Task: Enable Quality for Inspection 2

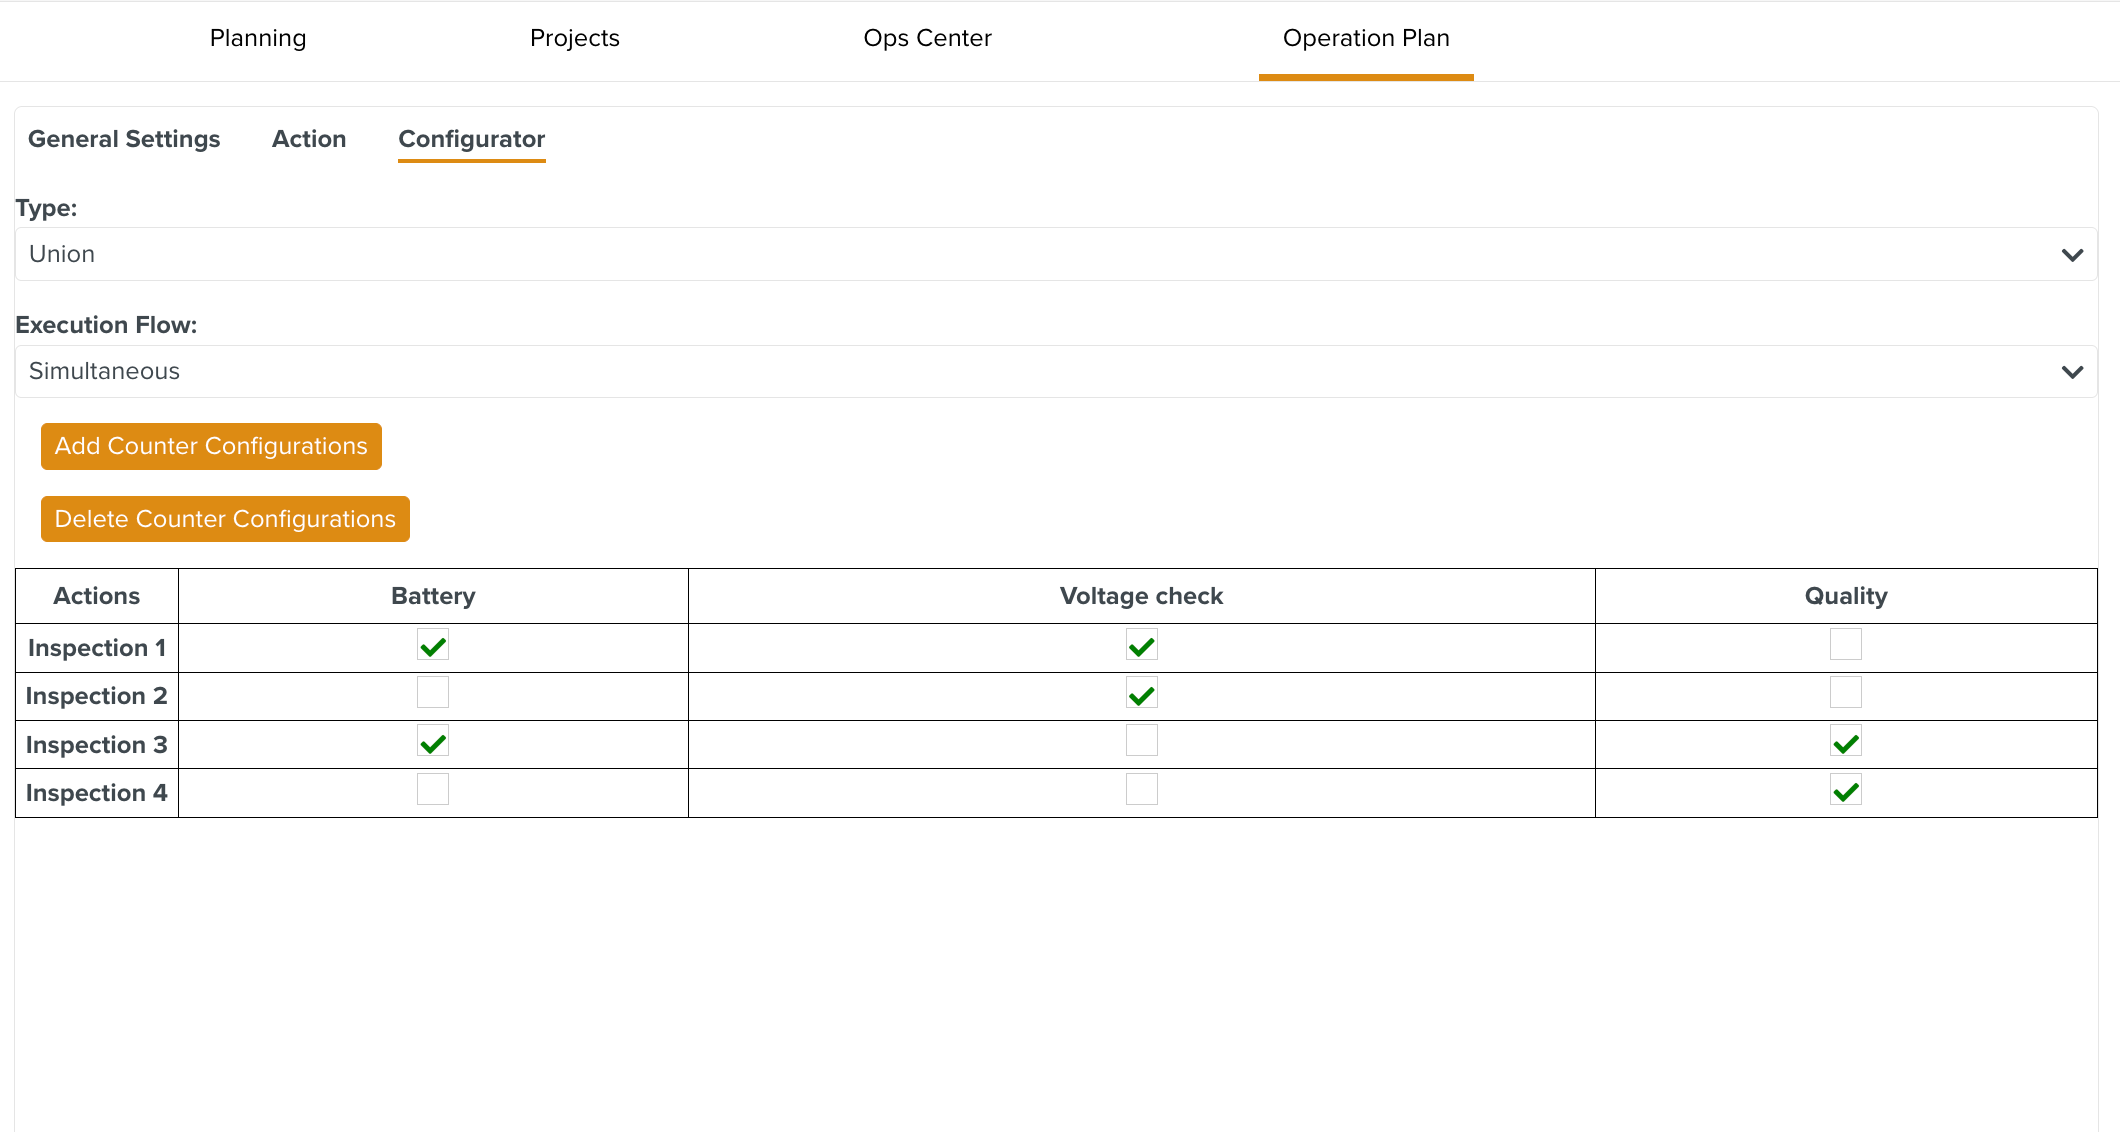Action: pyautogui.click(x=1845, y=693)
